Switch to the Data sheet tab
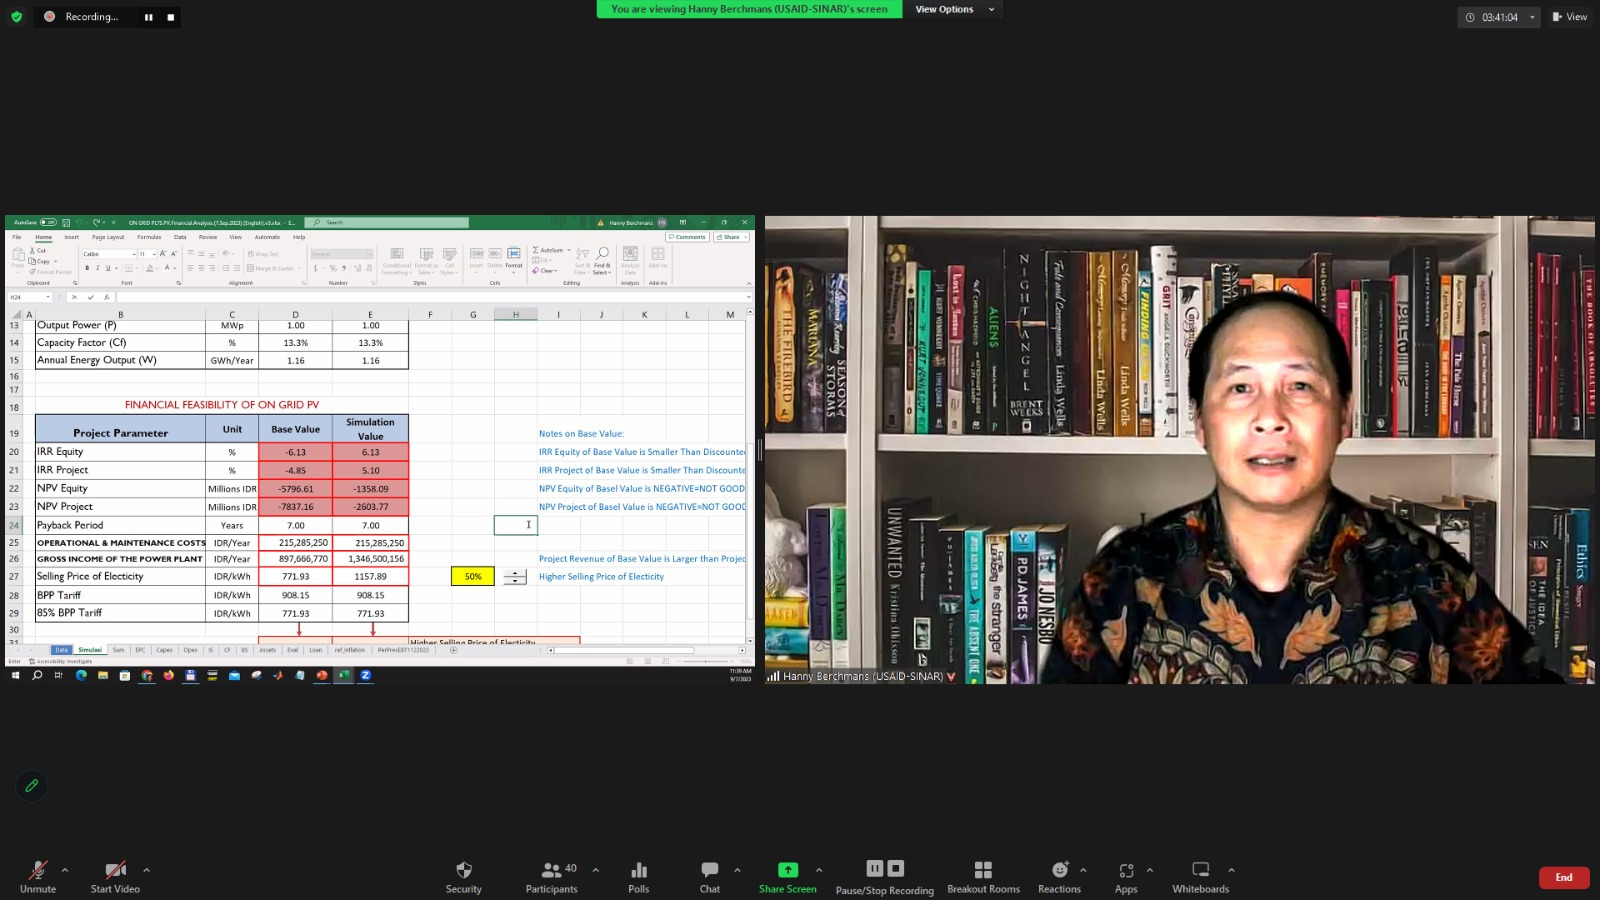 click(x=62, y=650)
